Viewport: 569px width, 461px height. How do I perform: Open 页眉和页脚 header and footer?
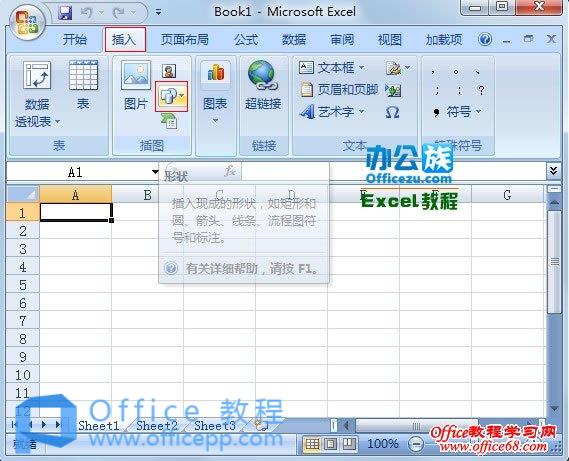point(339,90)
